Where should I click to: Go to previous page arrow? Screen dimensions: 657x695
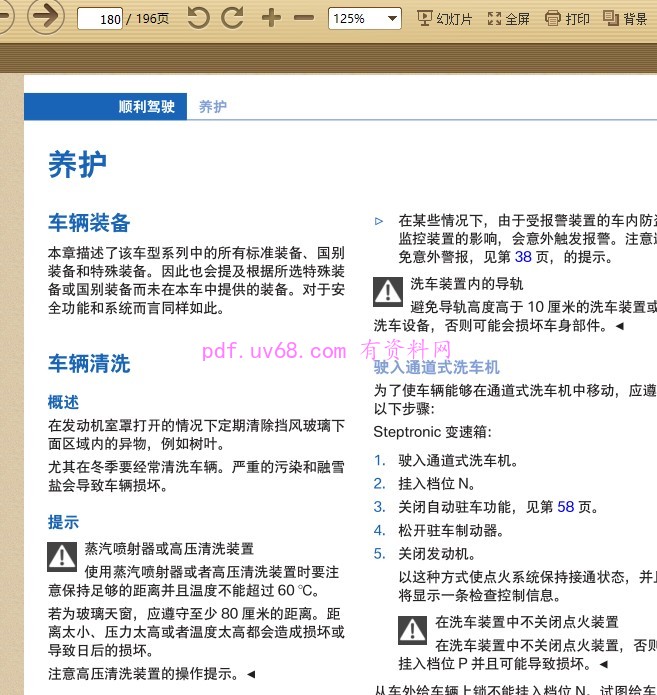[5, 16]
